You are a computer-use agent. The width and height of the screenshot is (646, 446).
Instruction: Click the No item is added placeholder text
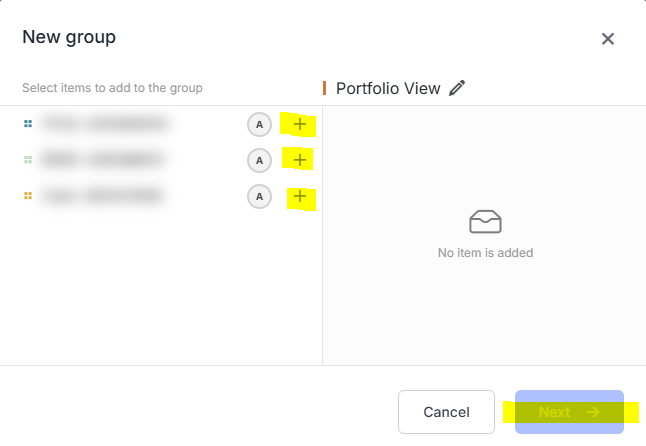click(485, 252)
